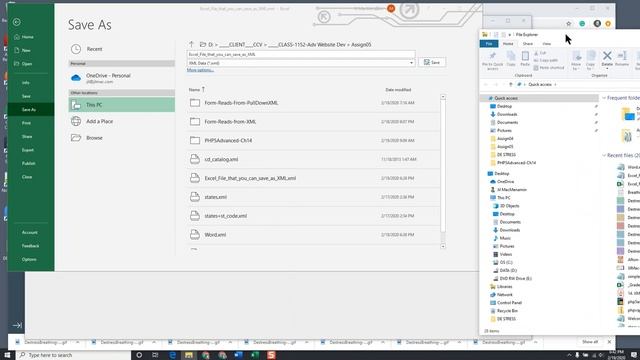Choose Print in Excel backstage sidebar

coord(26,123)
